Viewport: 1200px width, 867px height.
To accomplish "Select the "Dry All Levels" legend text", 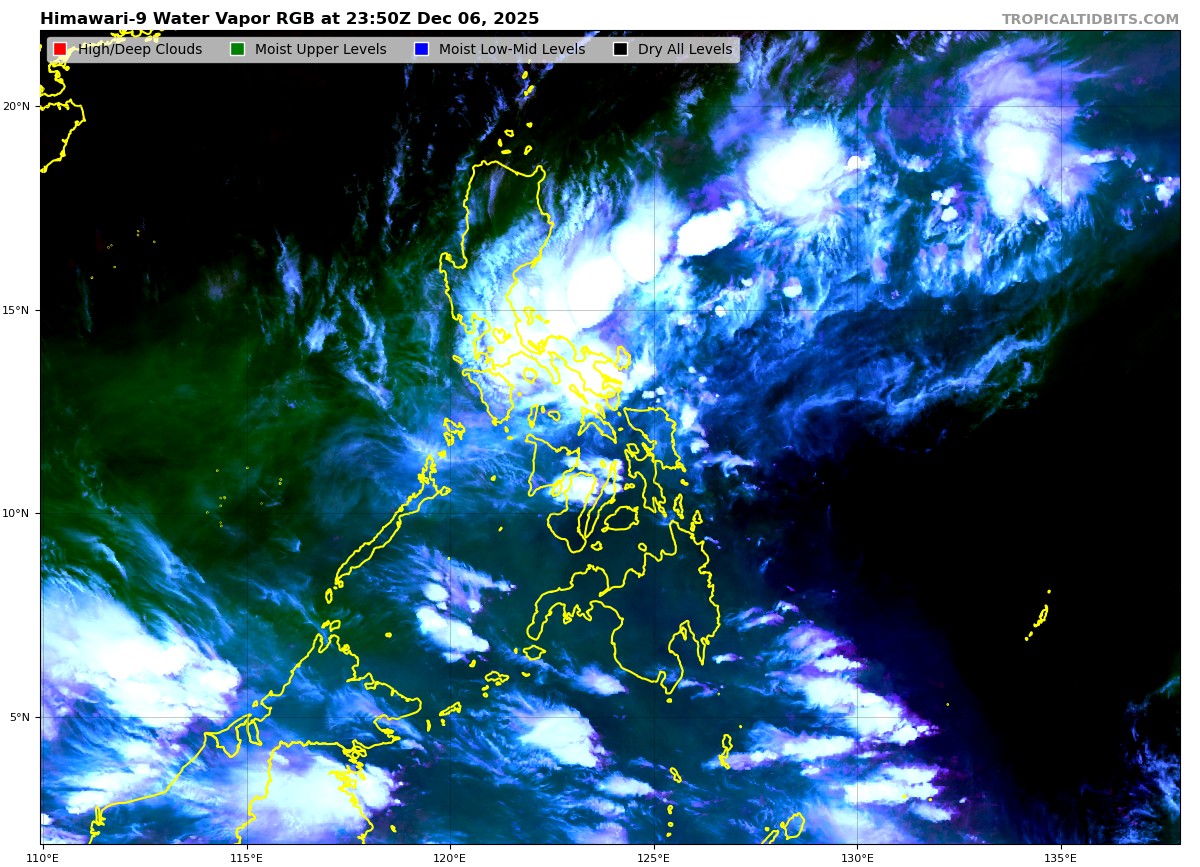I will (684, 49).
